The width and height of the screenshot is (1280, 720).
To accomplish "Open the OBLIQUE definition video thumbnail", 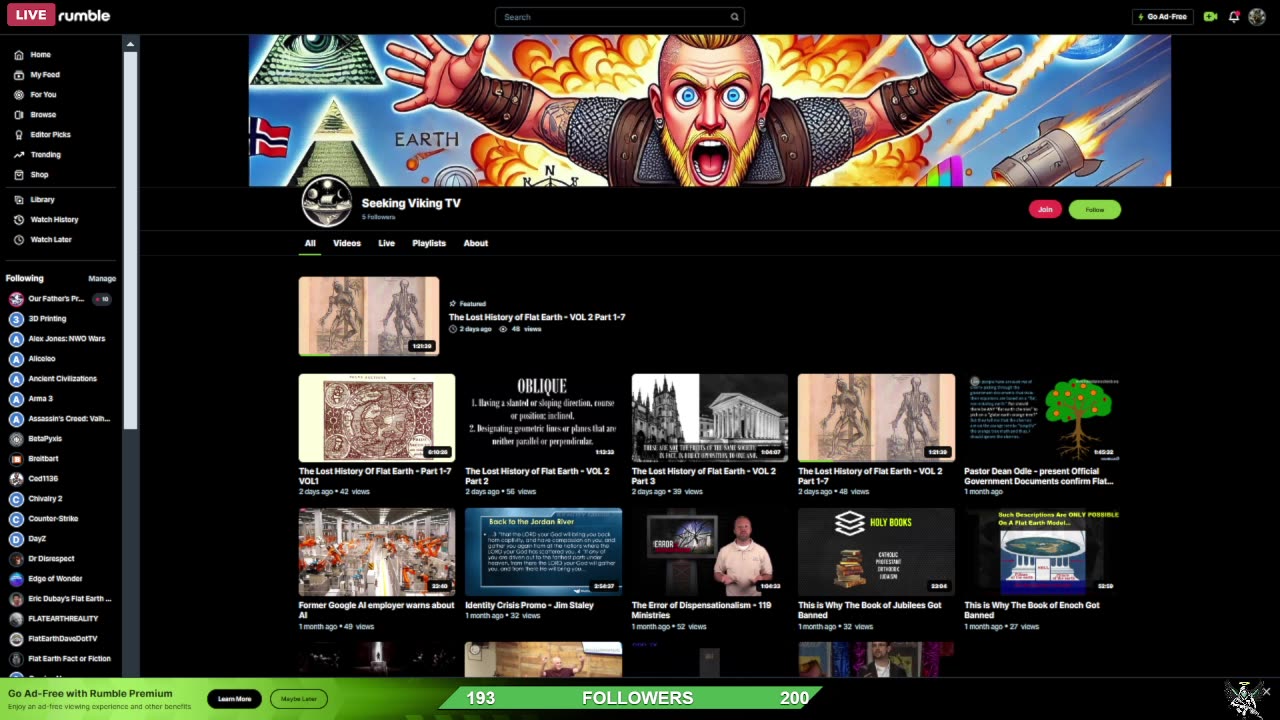I will coord(543,418).
